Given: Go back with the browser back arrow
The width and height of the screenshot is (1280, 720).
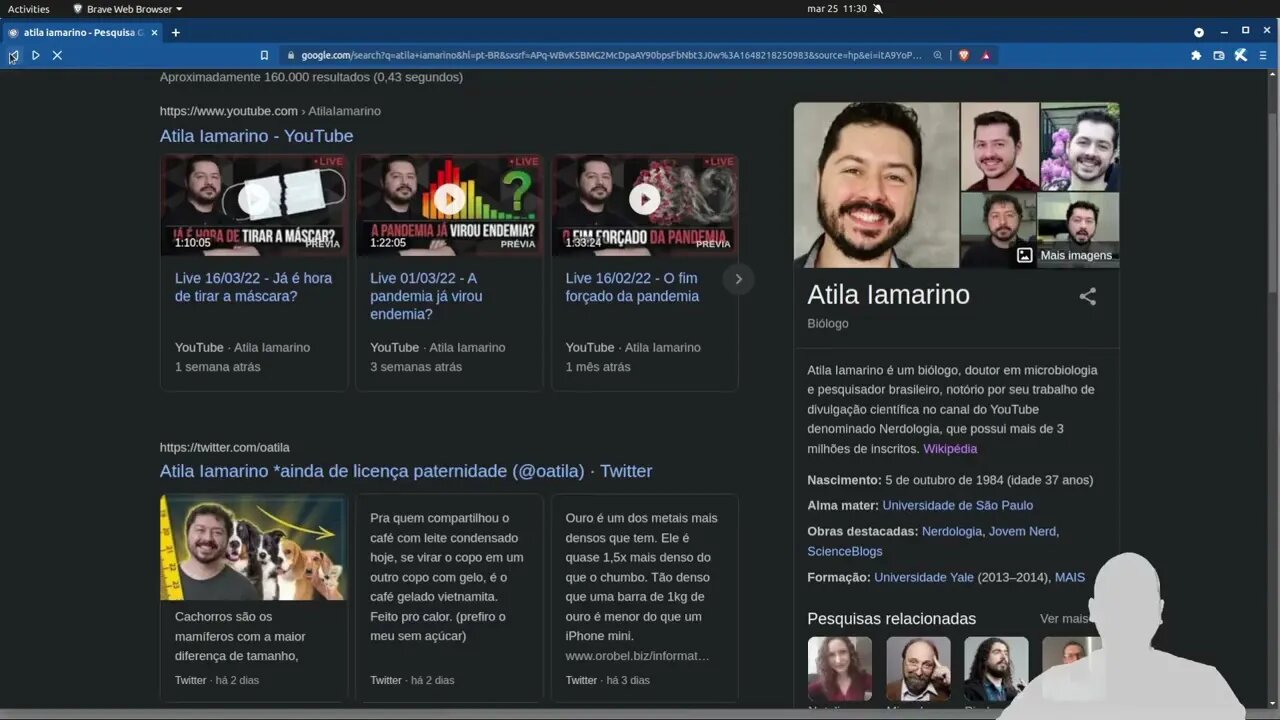Looking at the screenshot, I should [13, 55].
